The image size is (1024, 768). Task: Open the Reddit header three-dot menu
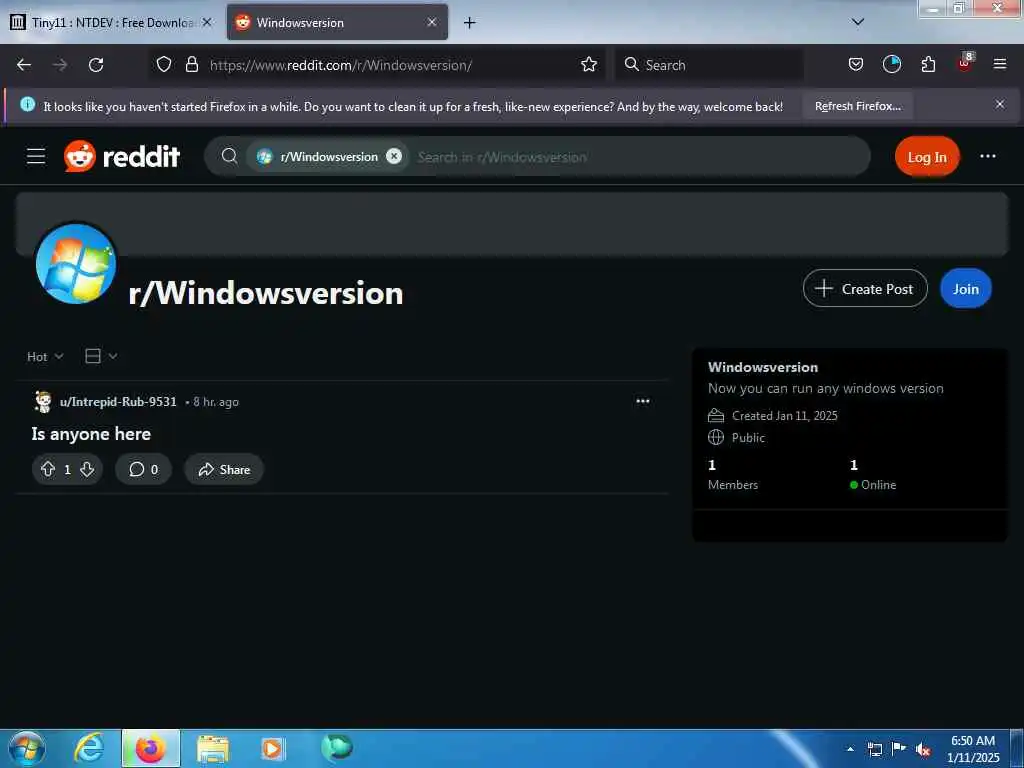(x=987, y=156)
